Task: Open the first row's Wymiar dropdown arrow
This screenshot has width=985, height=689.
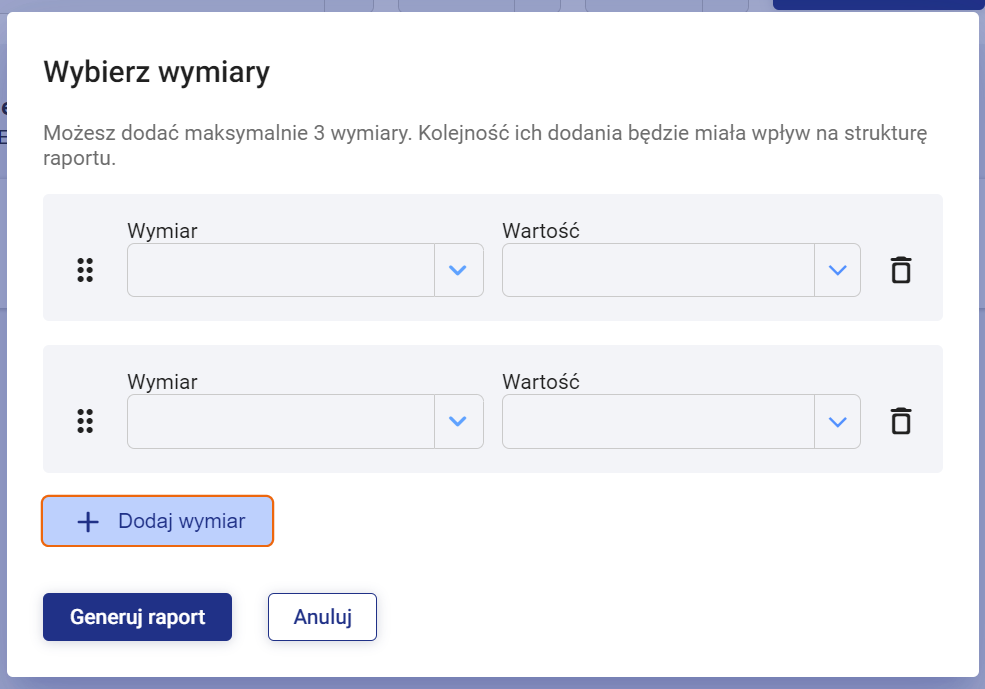Action: click(458, 270)
